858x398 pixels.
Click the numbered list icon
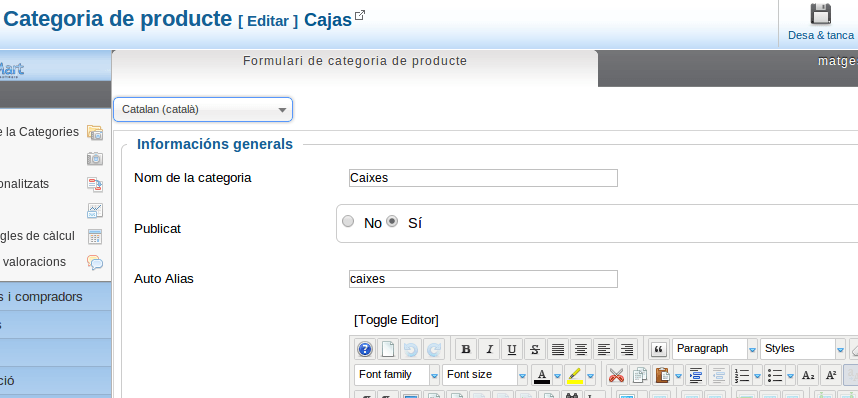point(741,375)
